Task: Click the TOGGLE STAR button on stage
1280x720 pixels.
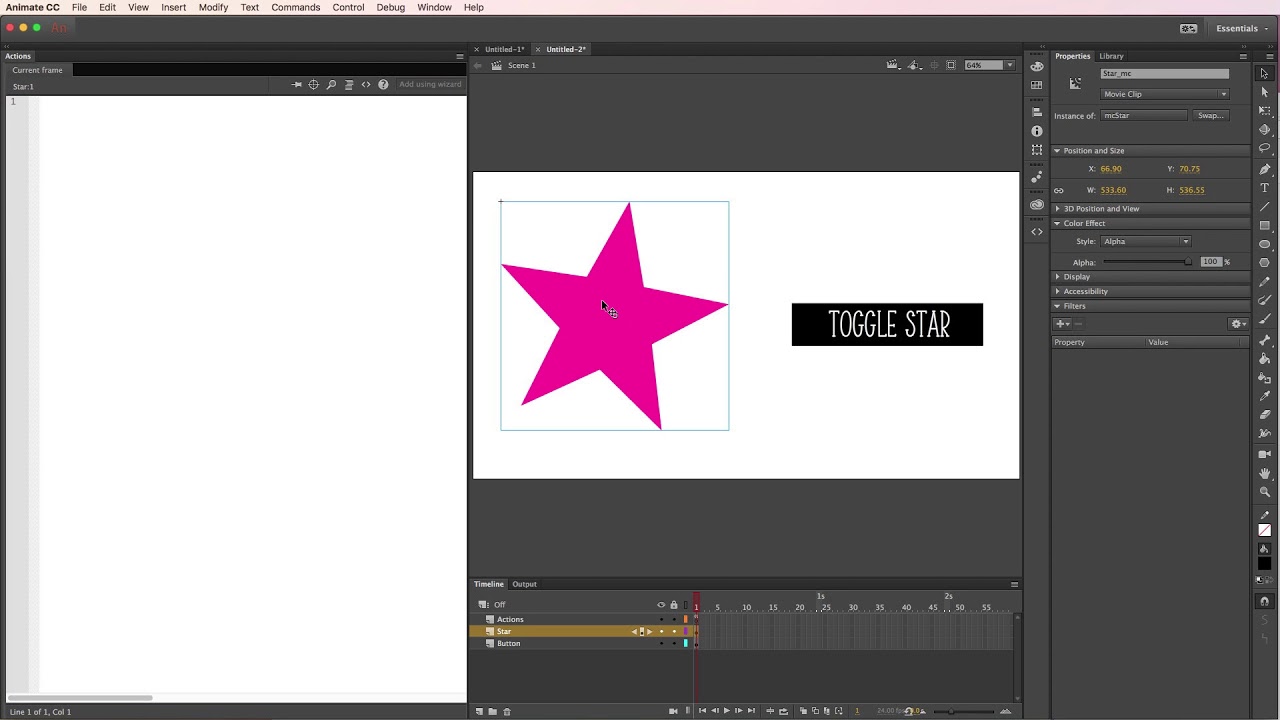Action: pyautogui.click(x=887, y=325)
